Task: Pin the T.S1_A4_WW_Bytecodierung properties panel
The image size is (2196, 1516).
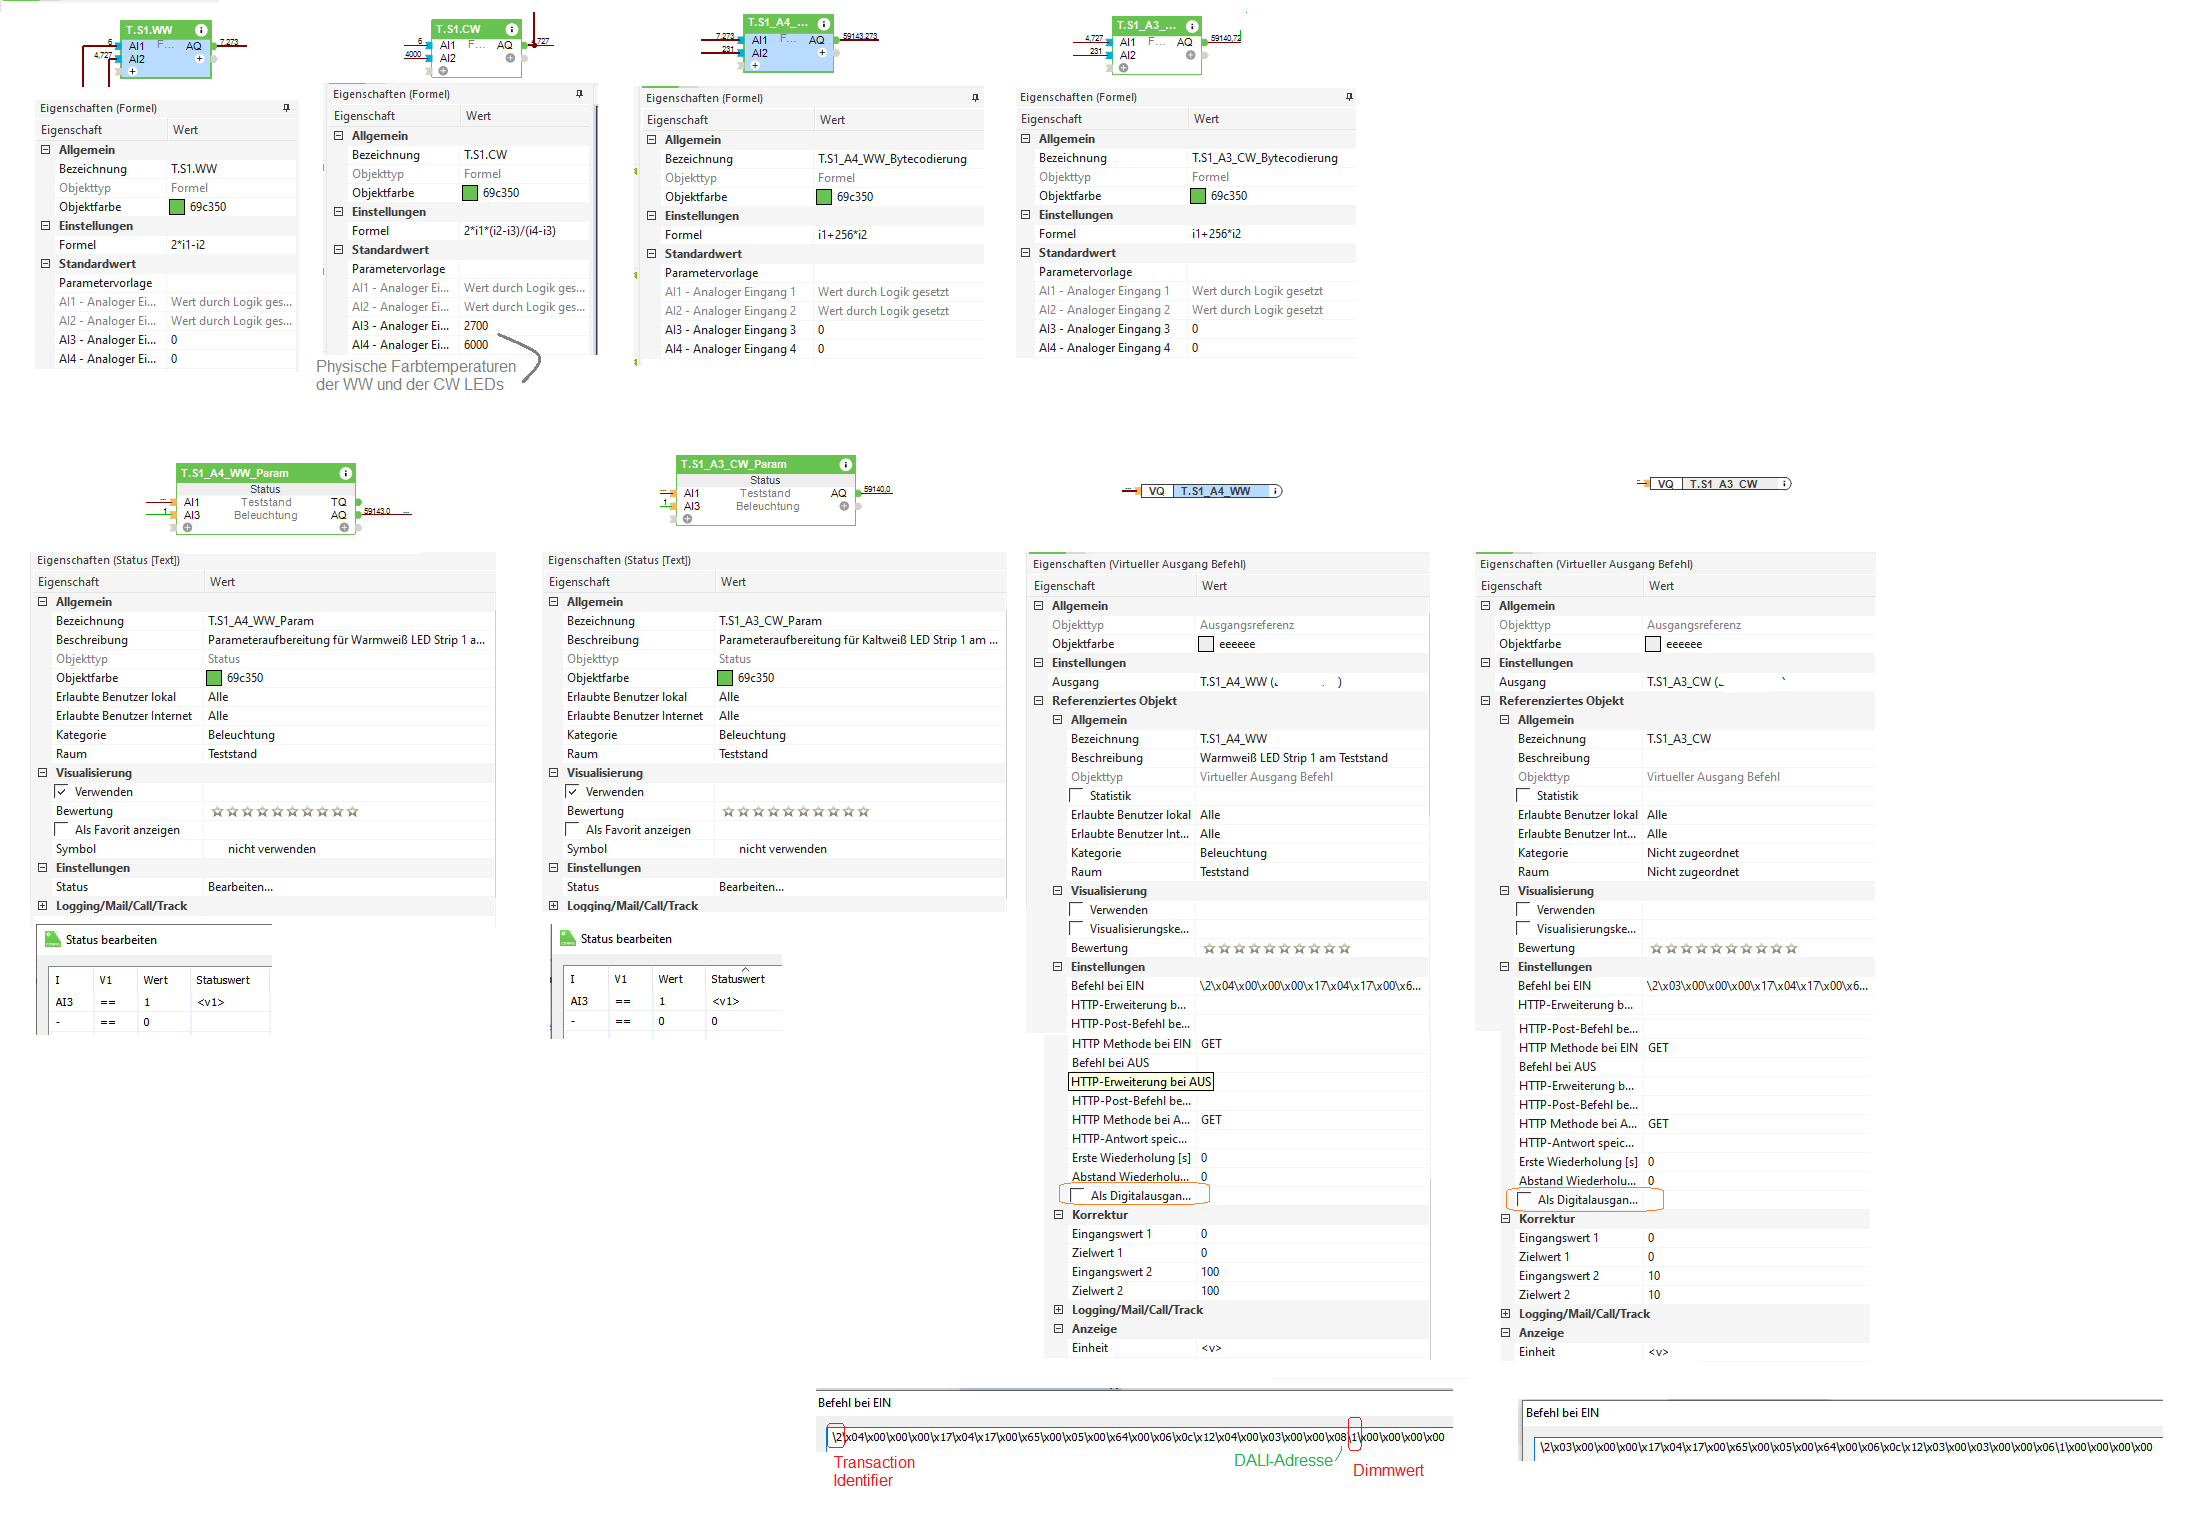Action: pyautogui.click(x=975, y=98)
